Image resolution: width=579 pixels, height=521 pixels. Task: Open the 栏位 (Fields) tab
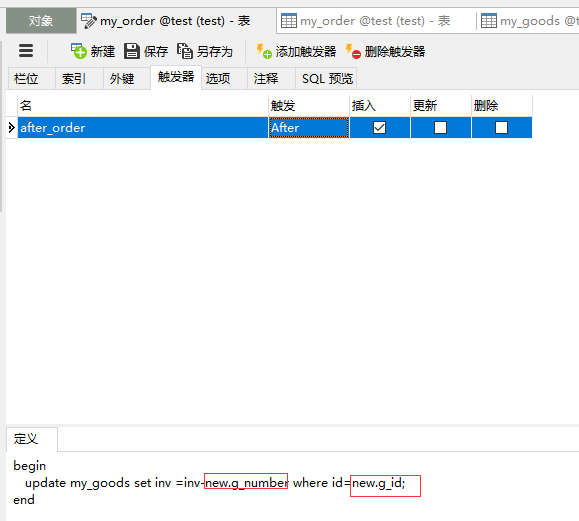tap(31, 79)
